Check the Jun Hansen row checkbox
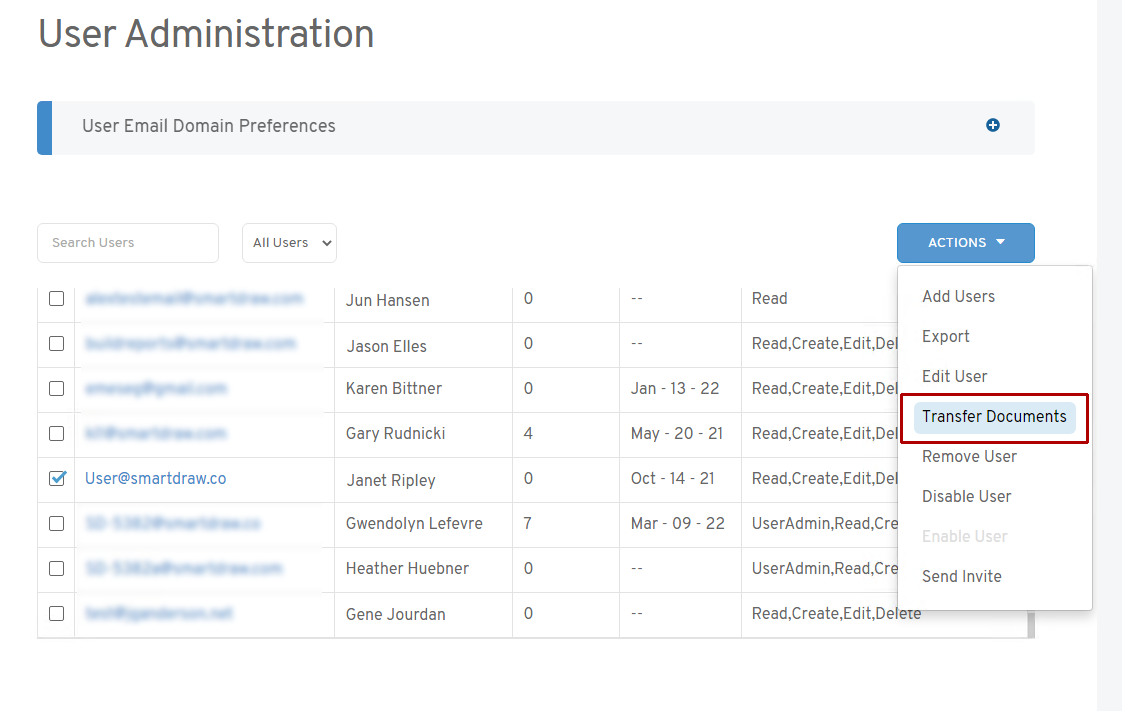The height and width of the screenshot is (711, 1122). pos(57,298)
